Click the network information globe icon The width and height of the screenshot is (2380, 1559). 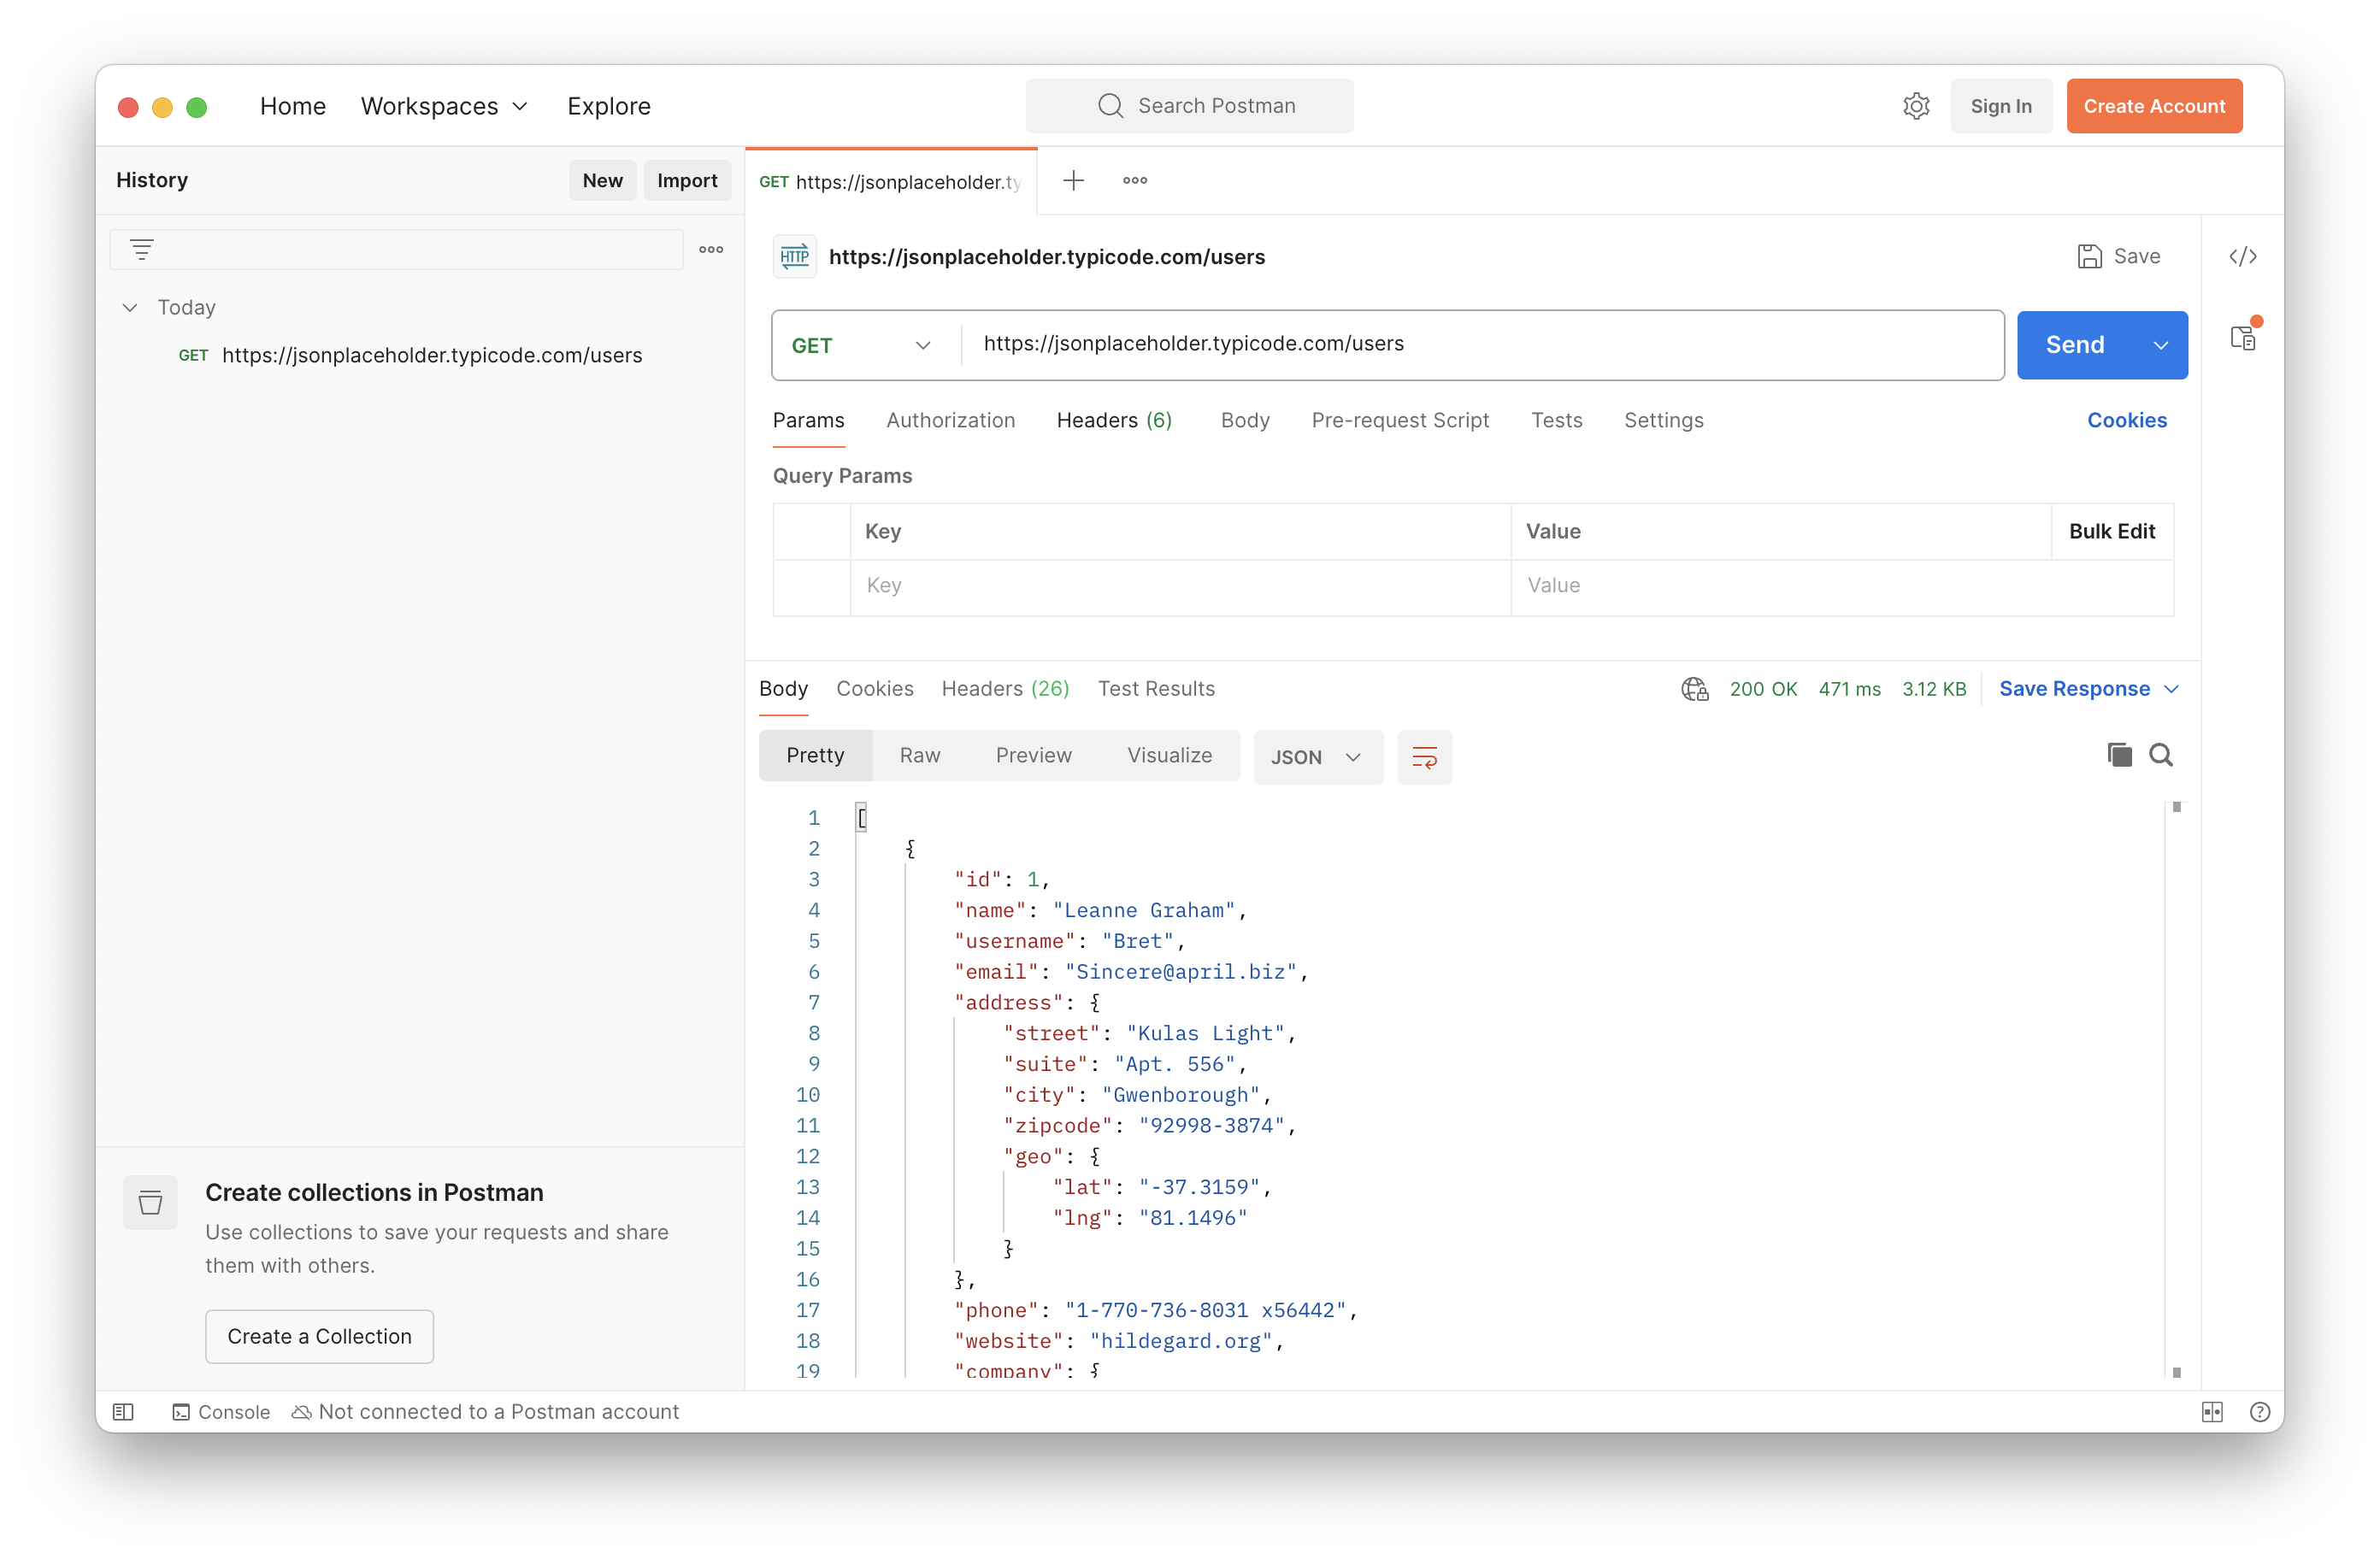tap(1694, 689)
